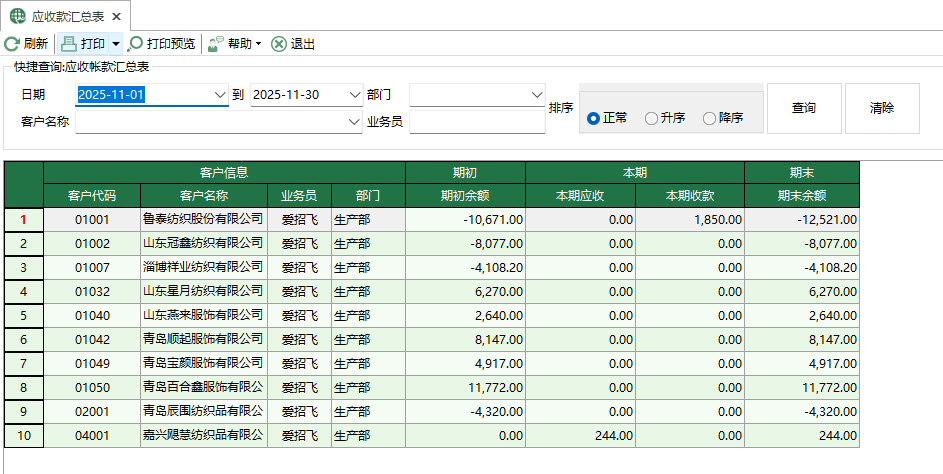Click the 客户信息 group header
This screenshot has height=474, width=943.
(224, 173)
